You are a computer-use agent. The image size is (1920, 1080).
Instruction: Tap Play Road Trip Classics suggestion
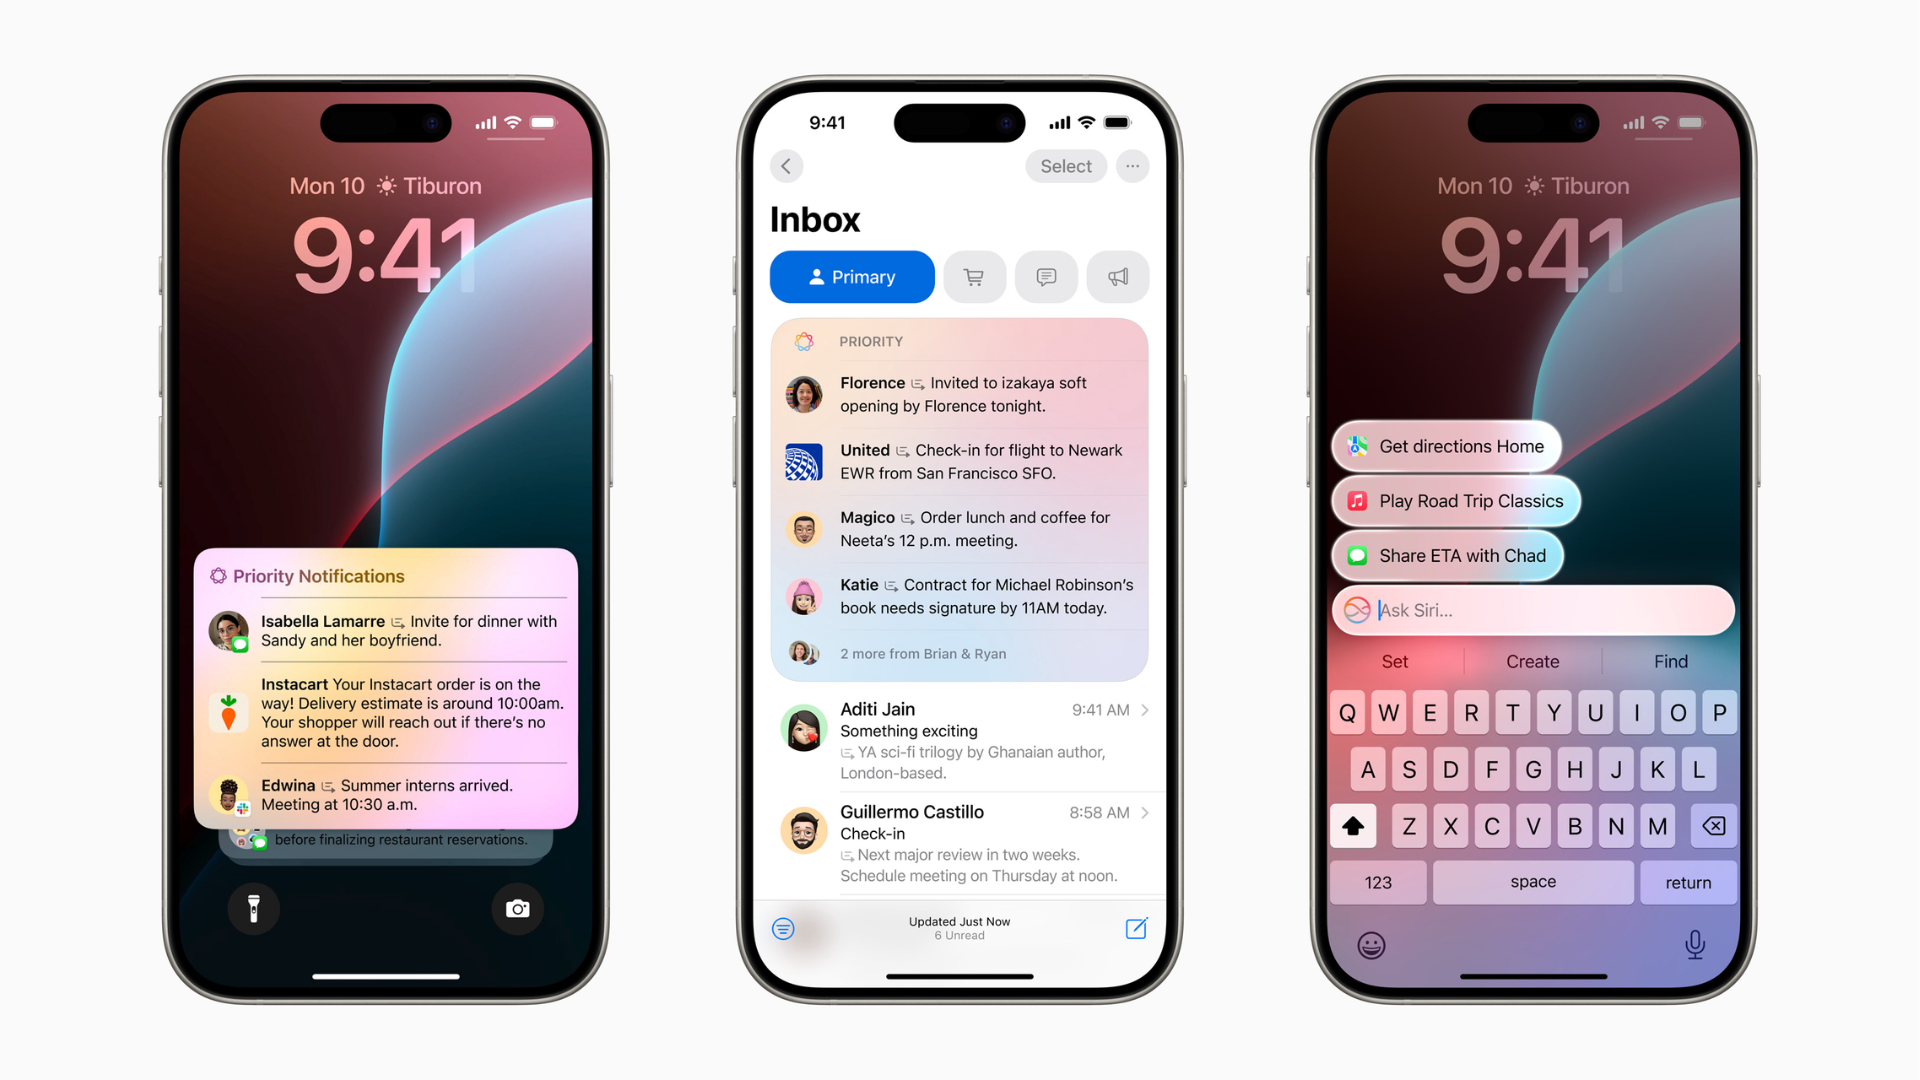click(1468, 501)
